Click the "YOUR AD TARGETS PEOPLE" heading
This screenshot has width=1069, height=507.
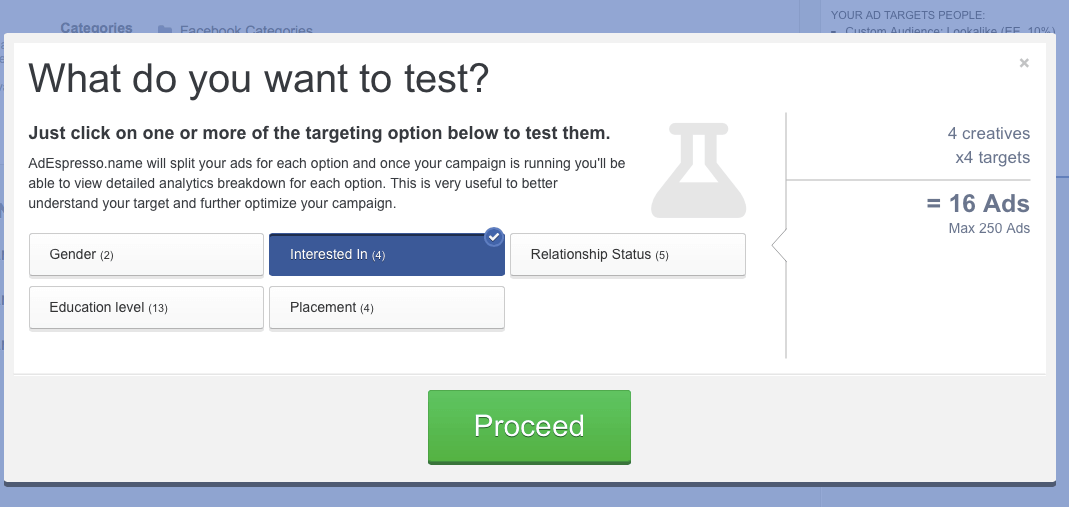coord(908,14)
